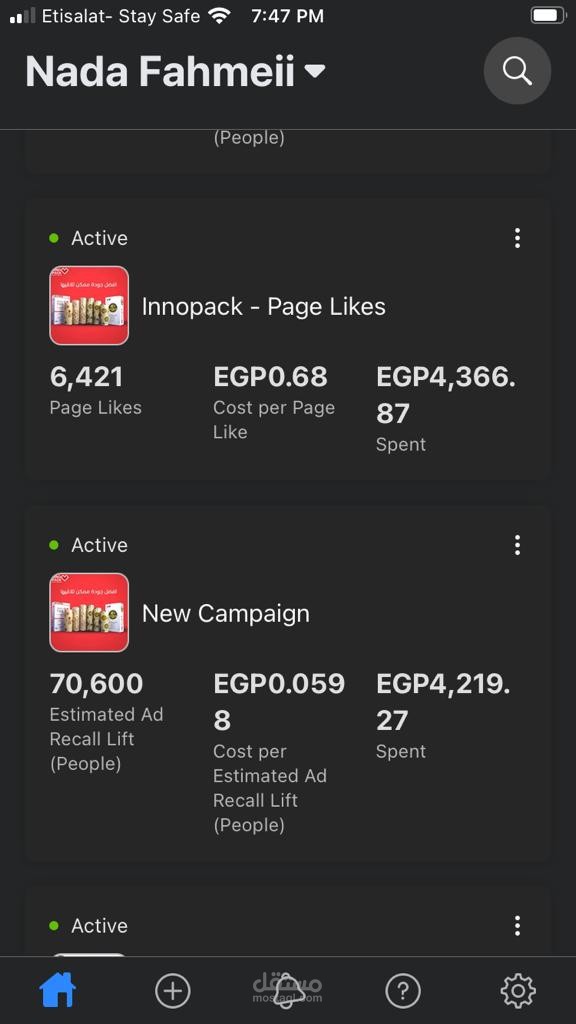View the 6,421 Page Likes metric
The width and height of the screenshot is (576, 1024).
[95, 391]
